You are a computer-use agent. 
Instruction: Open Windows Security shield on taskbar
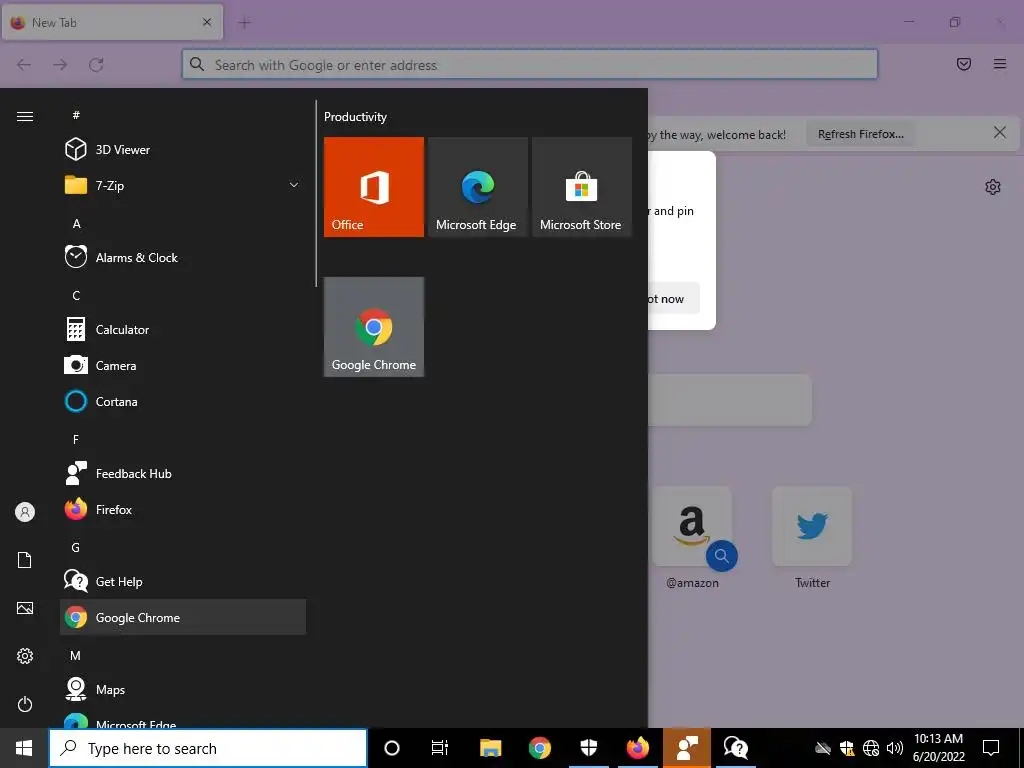coord(588,748)
